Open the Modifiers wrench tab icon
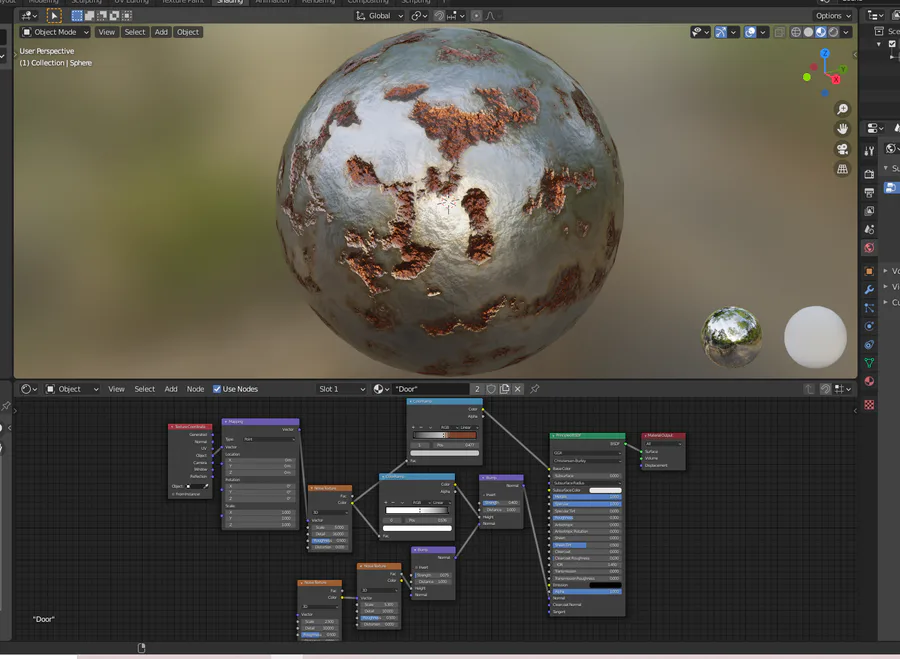This screenshot has width=900, height=659. [869, 289]
